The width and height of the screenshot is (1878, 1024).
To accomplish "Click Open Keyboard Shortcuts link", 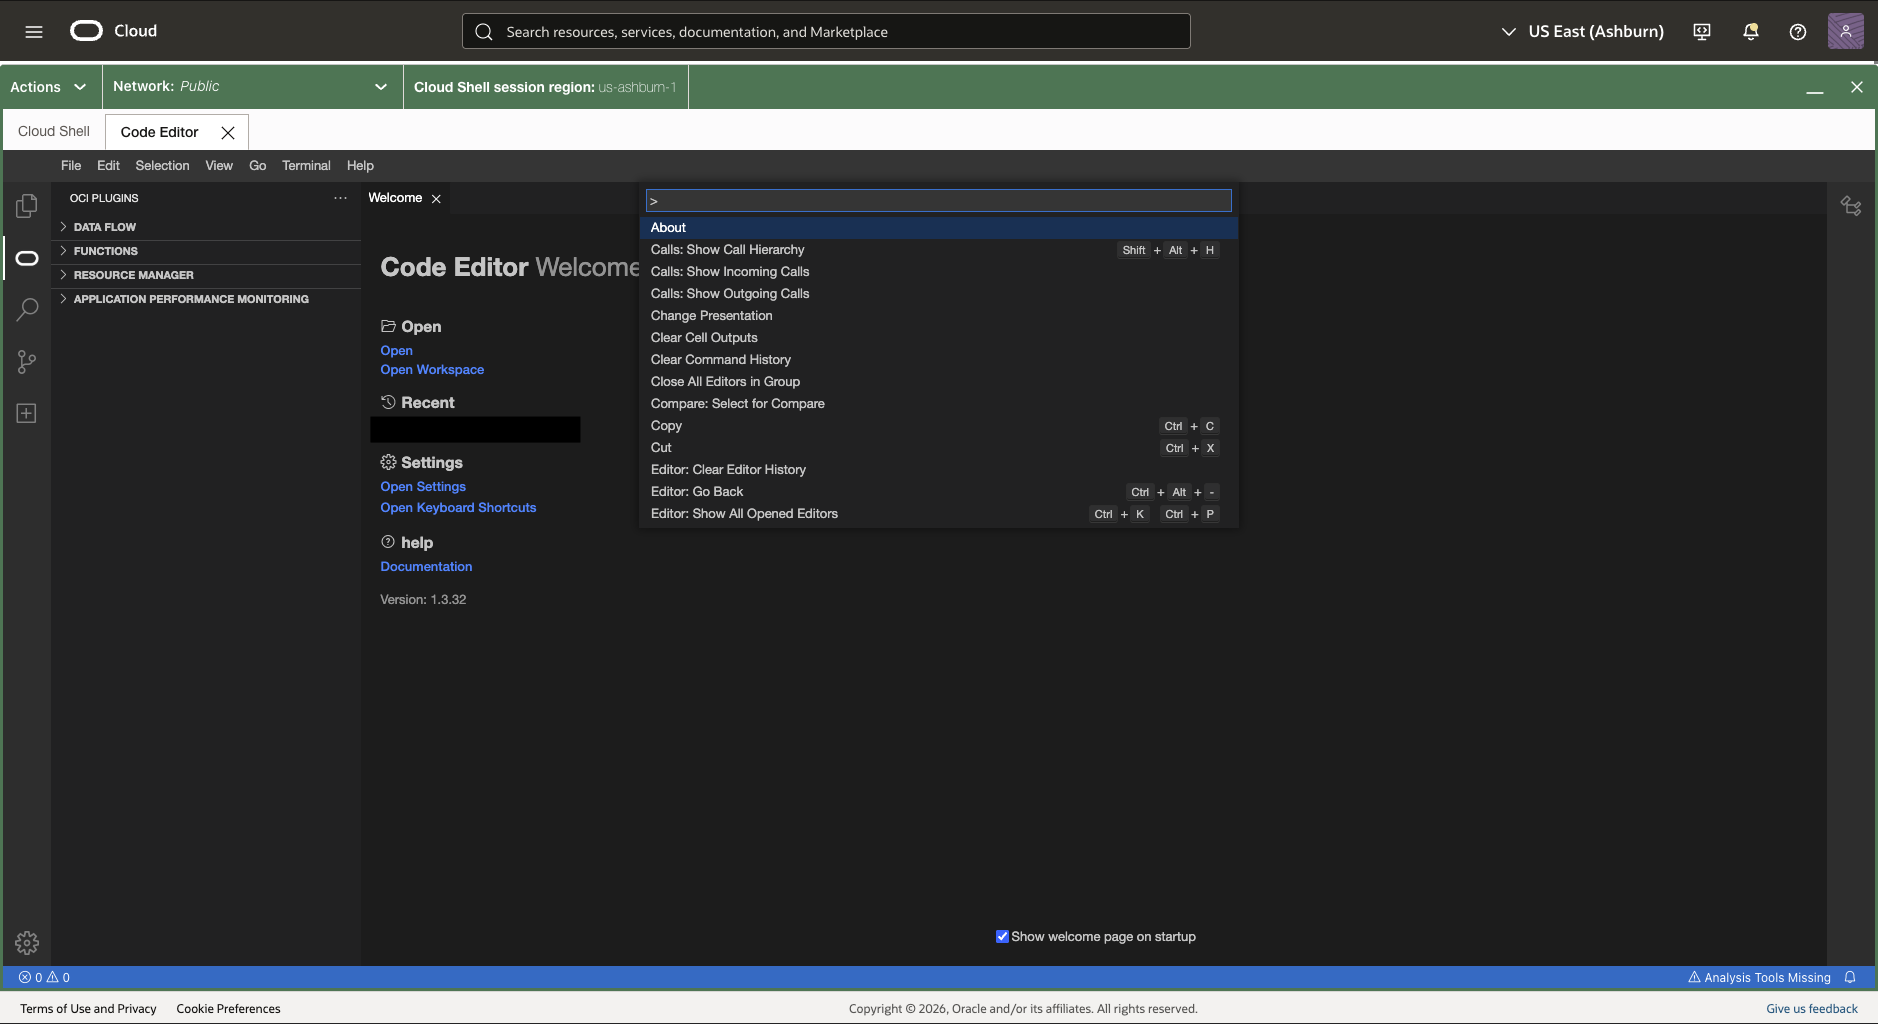I will (458, 508).
